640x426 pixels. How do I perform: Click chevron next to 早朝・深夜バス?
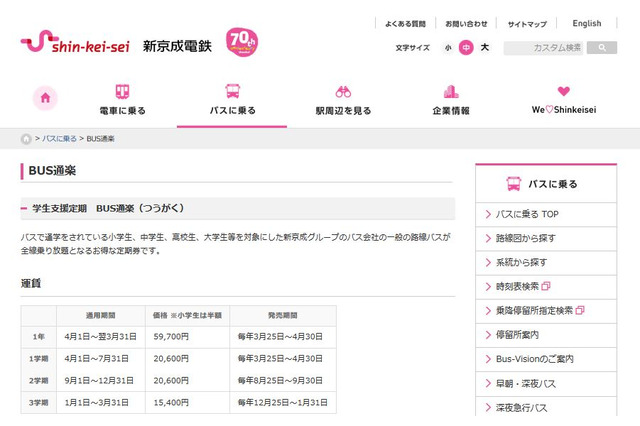click(x=488, y=383)
